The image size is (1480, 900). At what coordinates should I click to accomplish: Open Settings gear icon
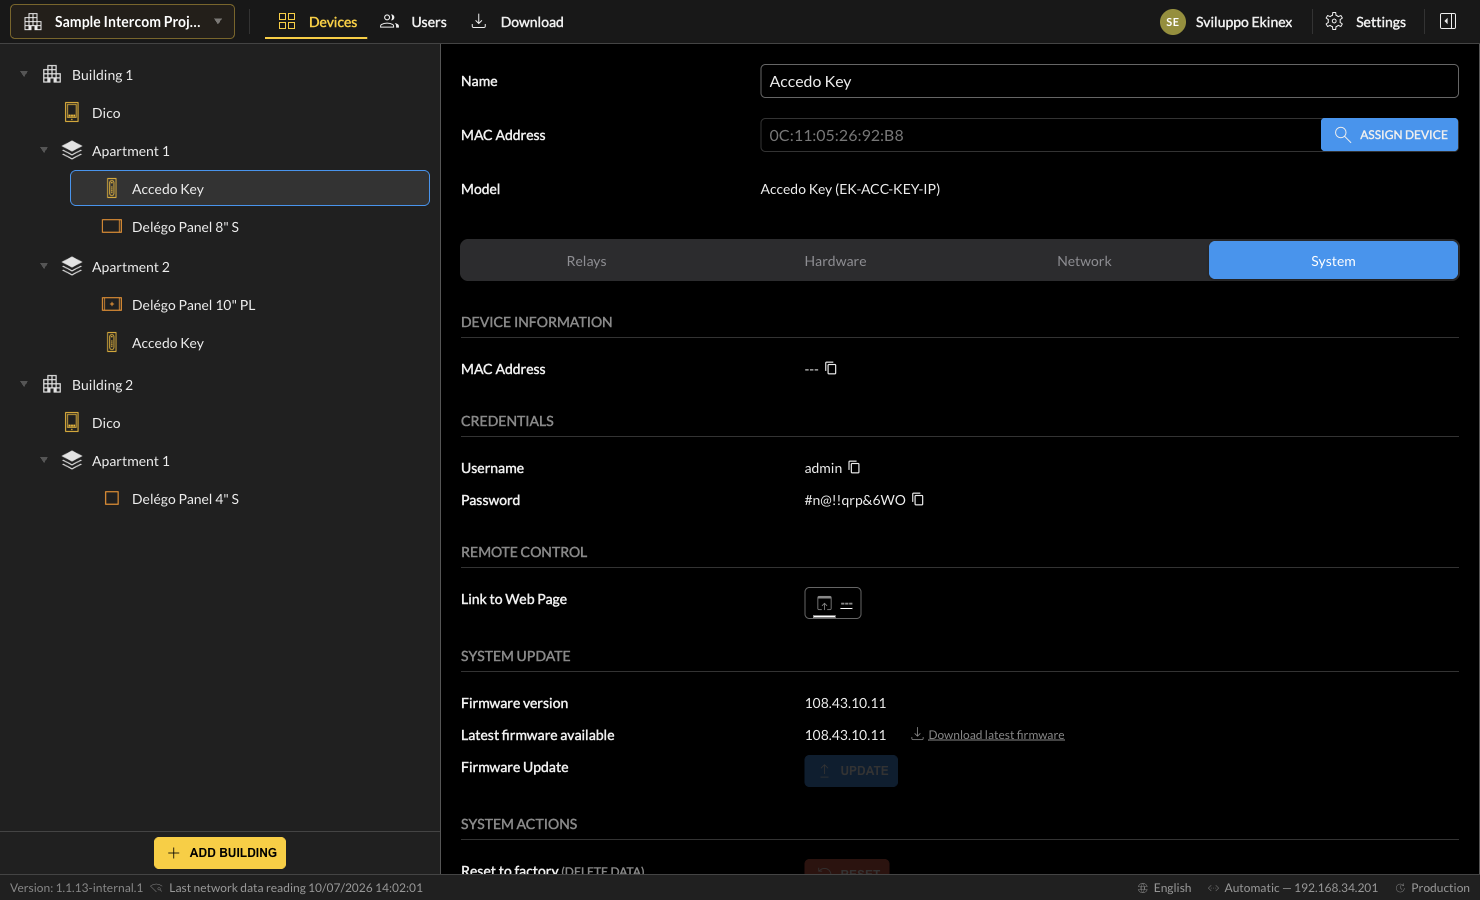click(x=1334, y=21)
